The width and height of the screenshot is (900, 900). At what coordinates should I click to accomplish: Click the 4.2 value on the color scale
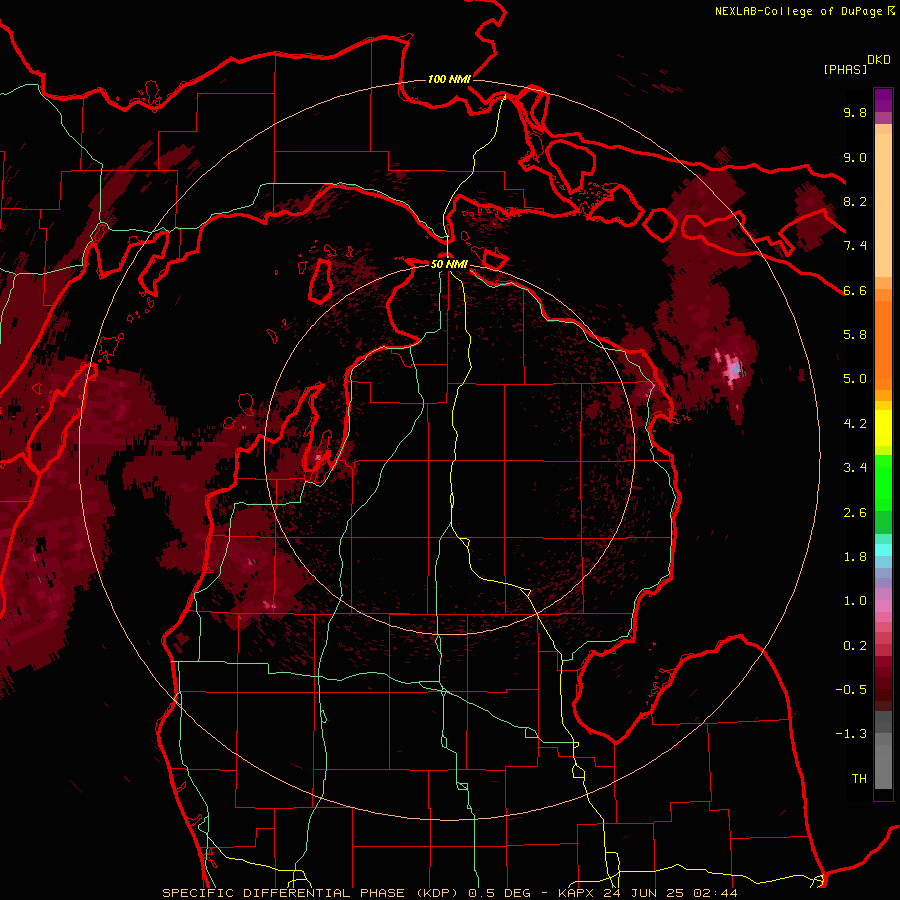[855, 424]
